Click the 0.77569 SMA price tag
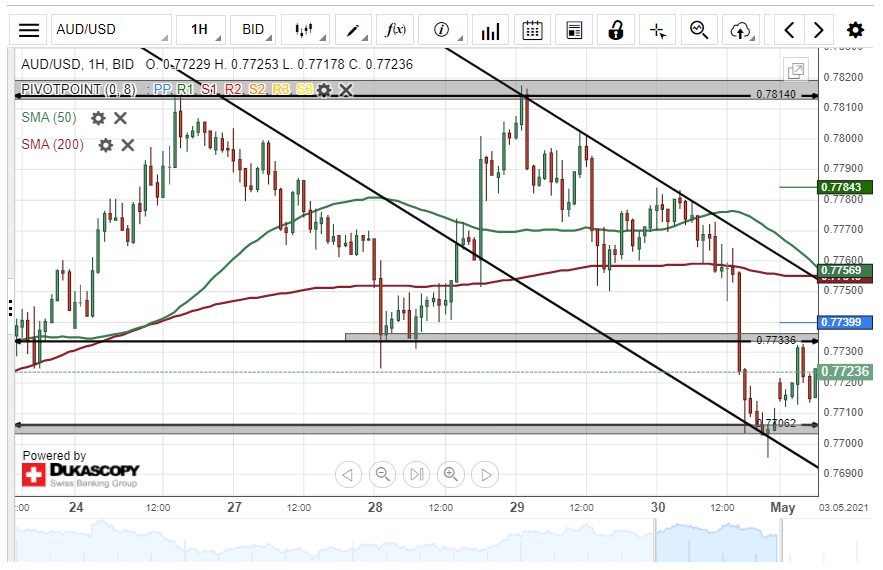Image resolution: width=883 pixels, height=570 pixels. pos(845,270)
